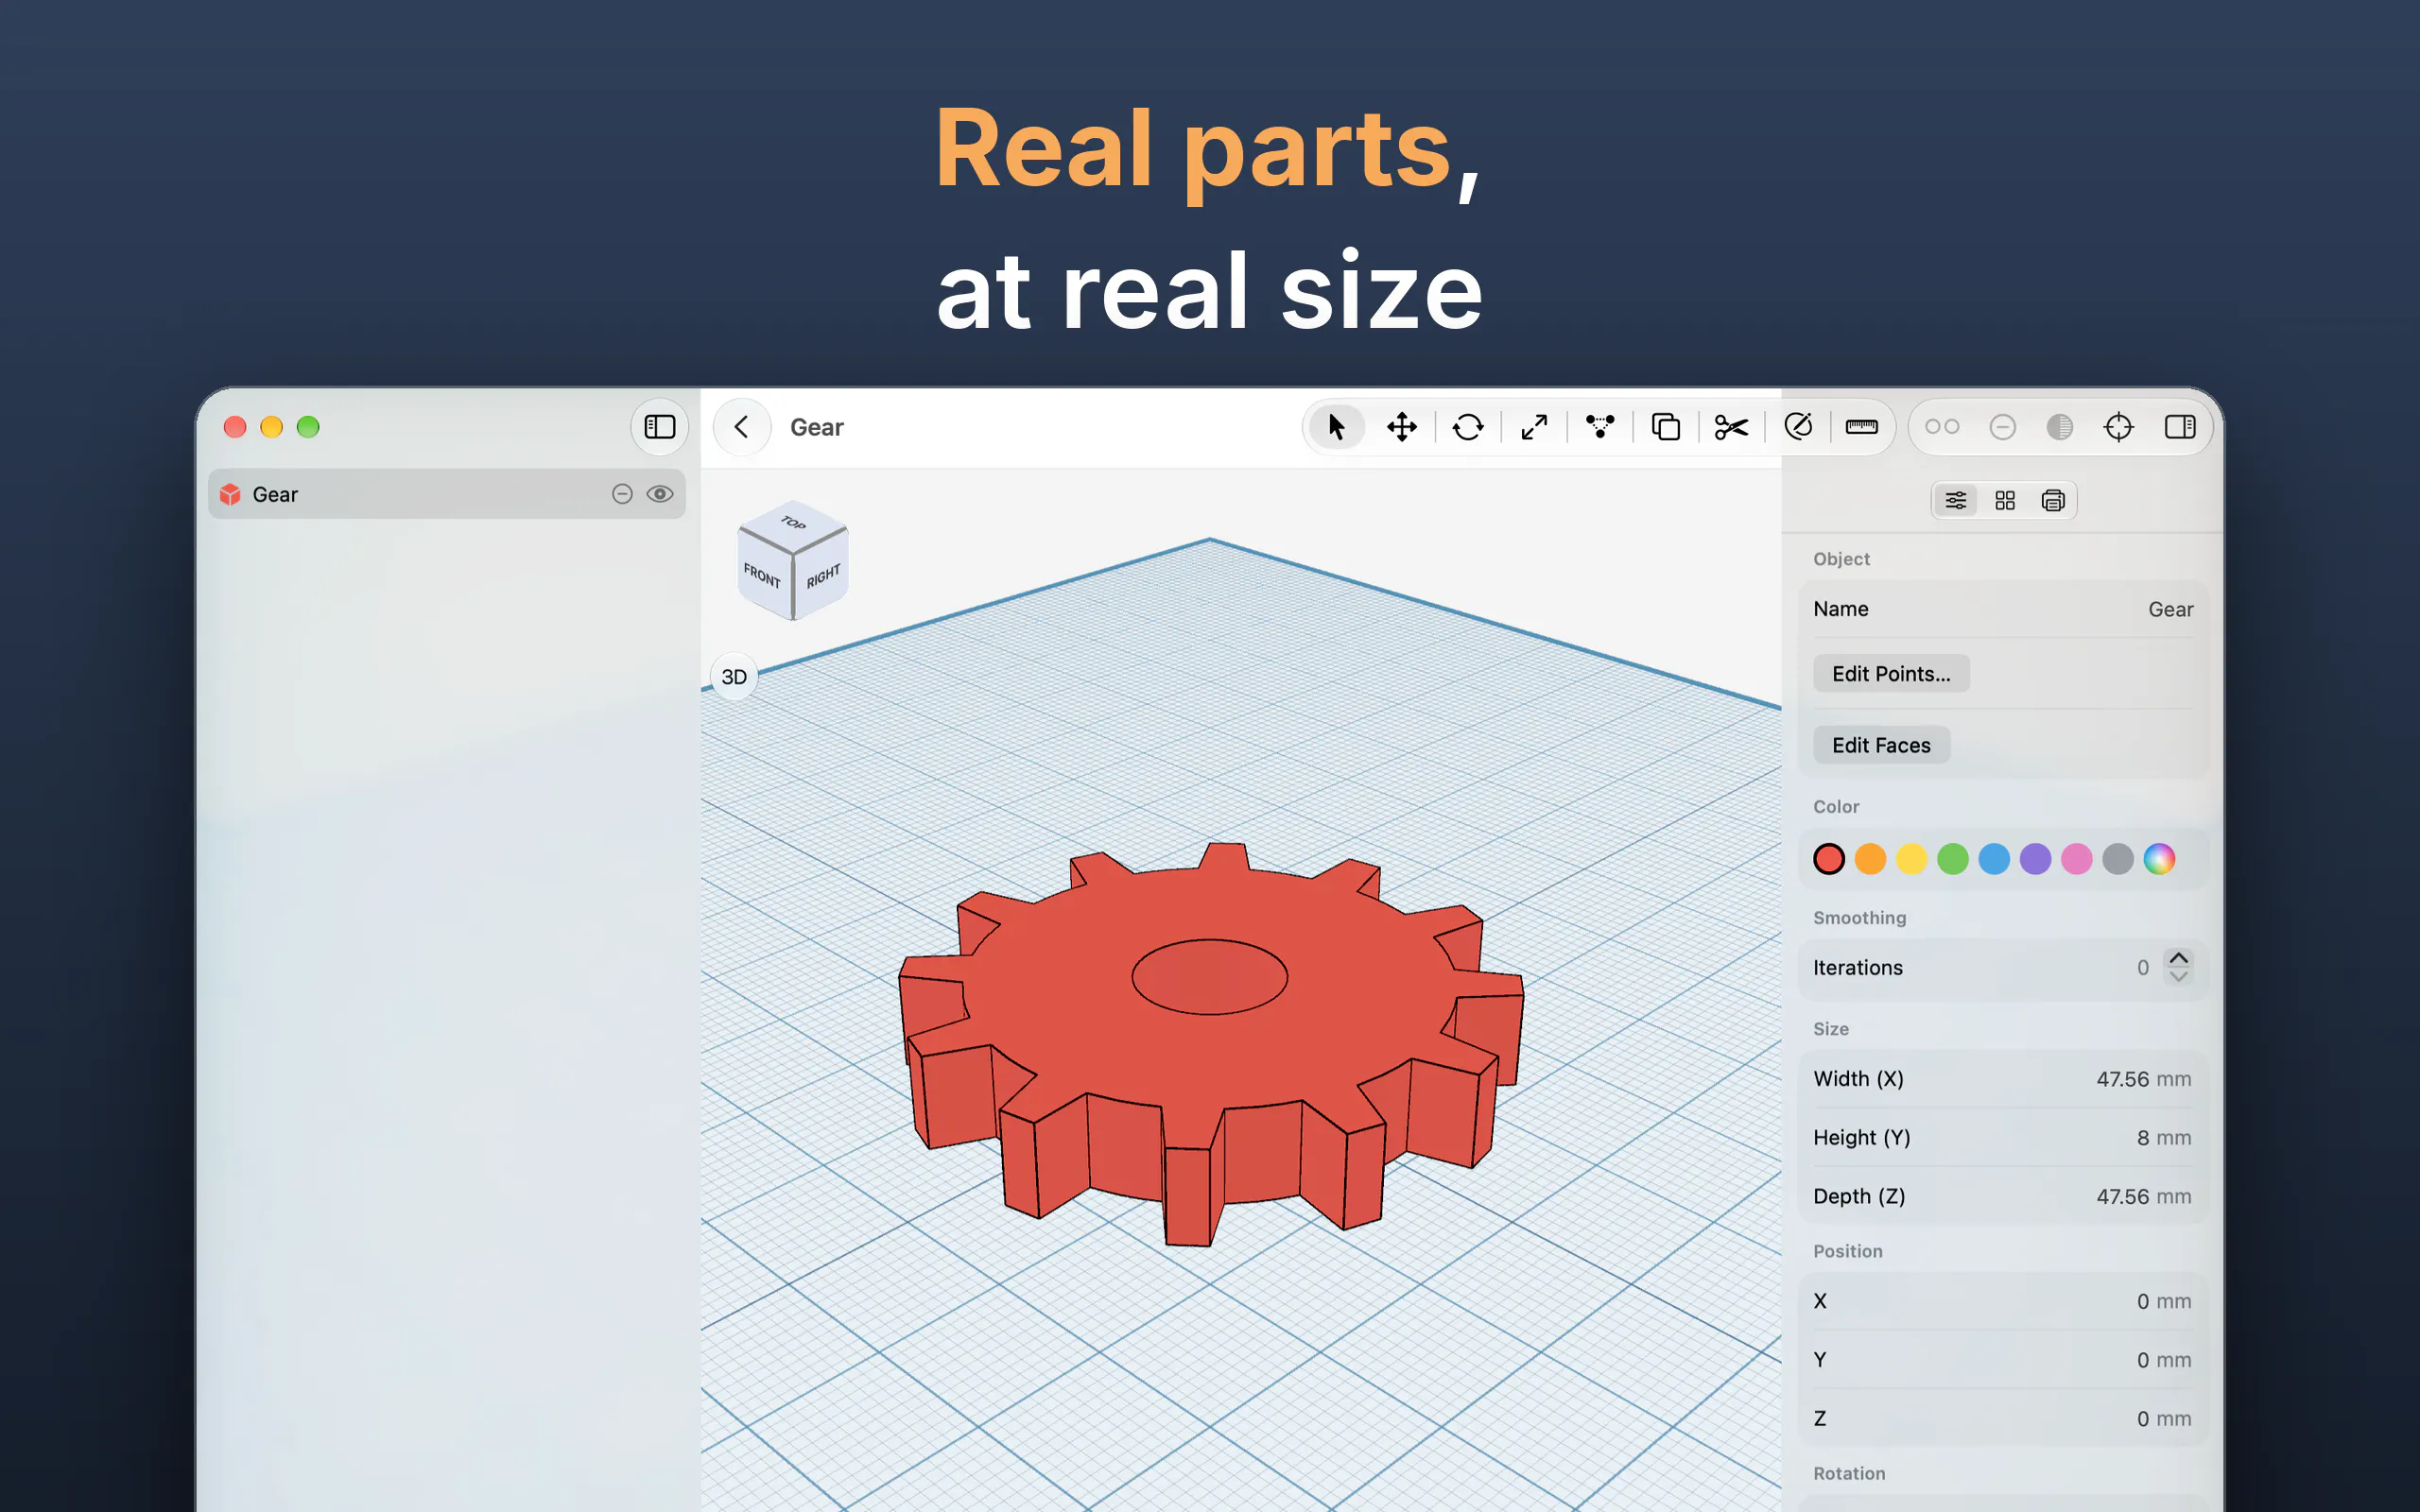This screenshot has width=2420, height=1512.
Task: Toggle the right inspector panel icon
Action: point(2180,427)
